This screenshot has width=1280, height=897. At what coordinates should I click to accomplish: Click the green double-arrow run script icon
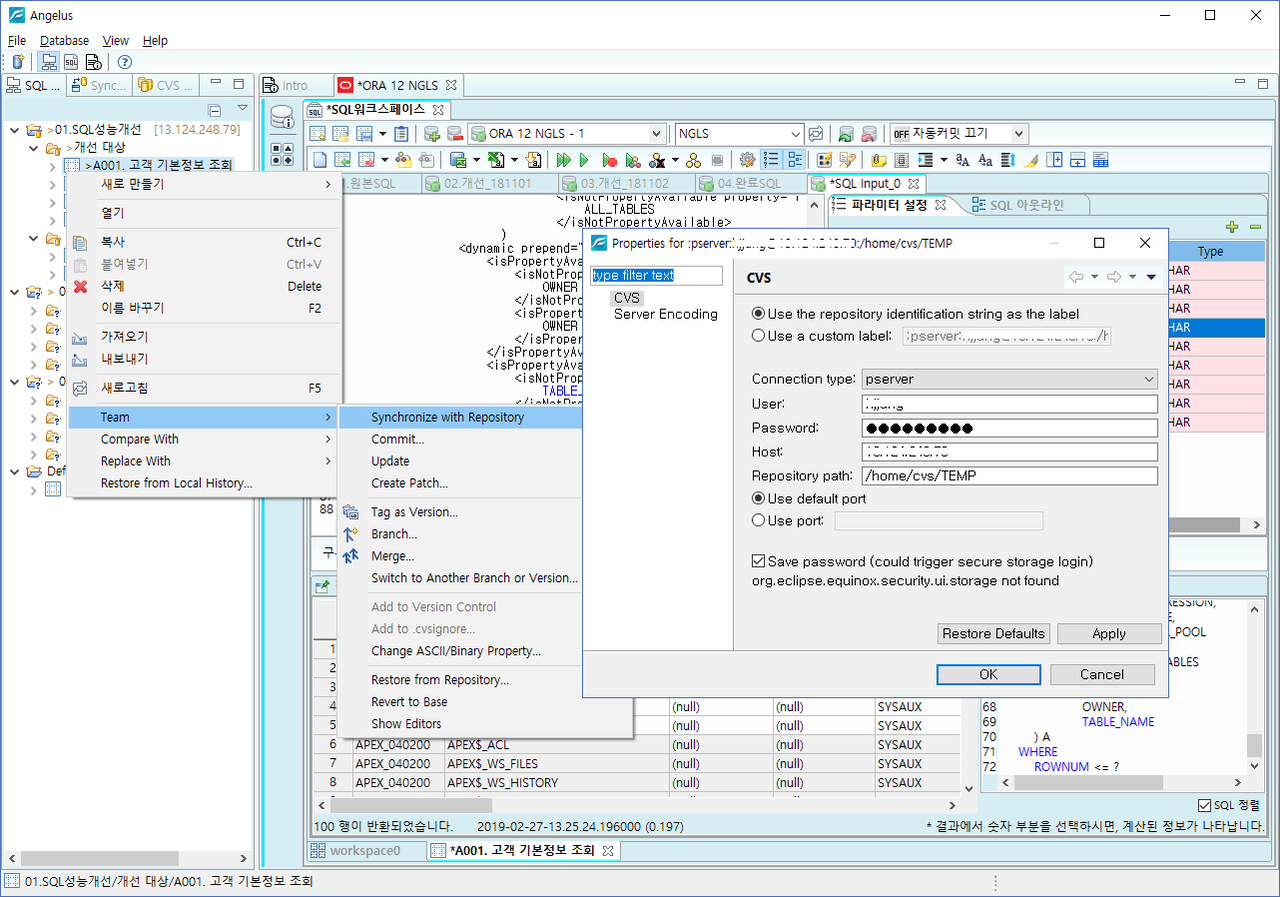[x=564, y=160]
